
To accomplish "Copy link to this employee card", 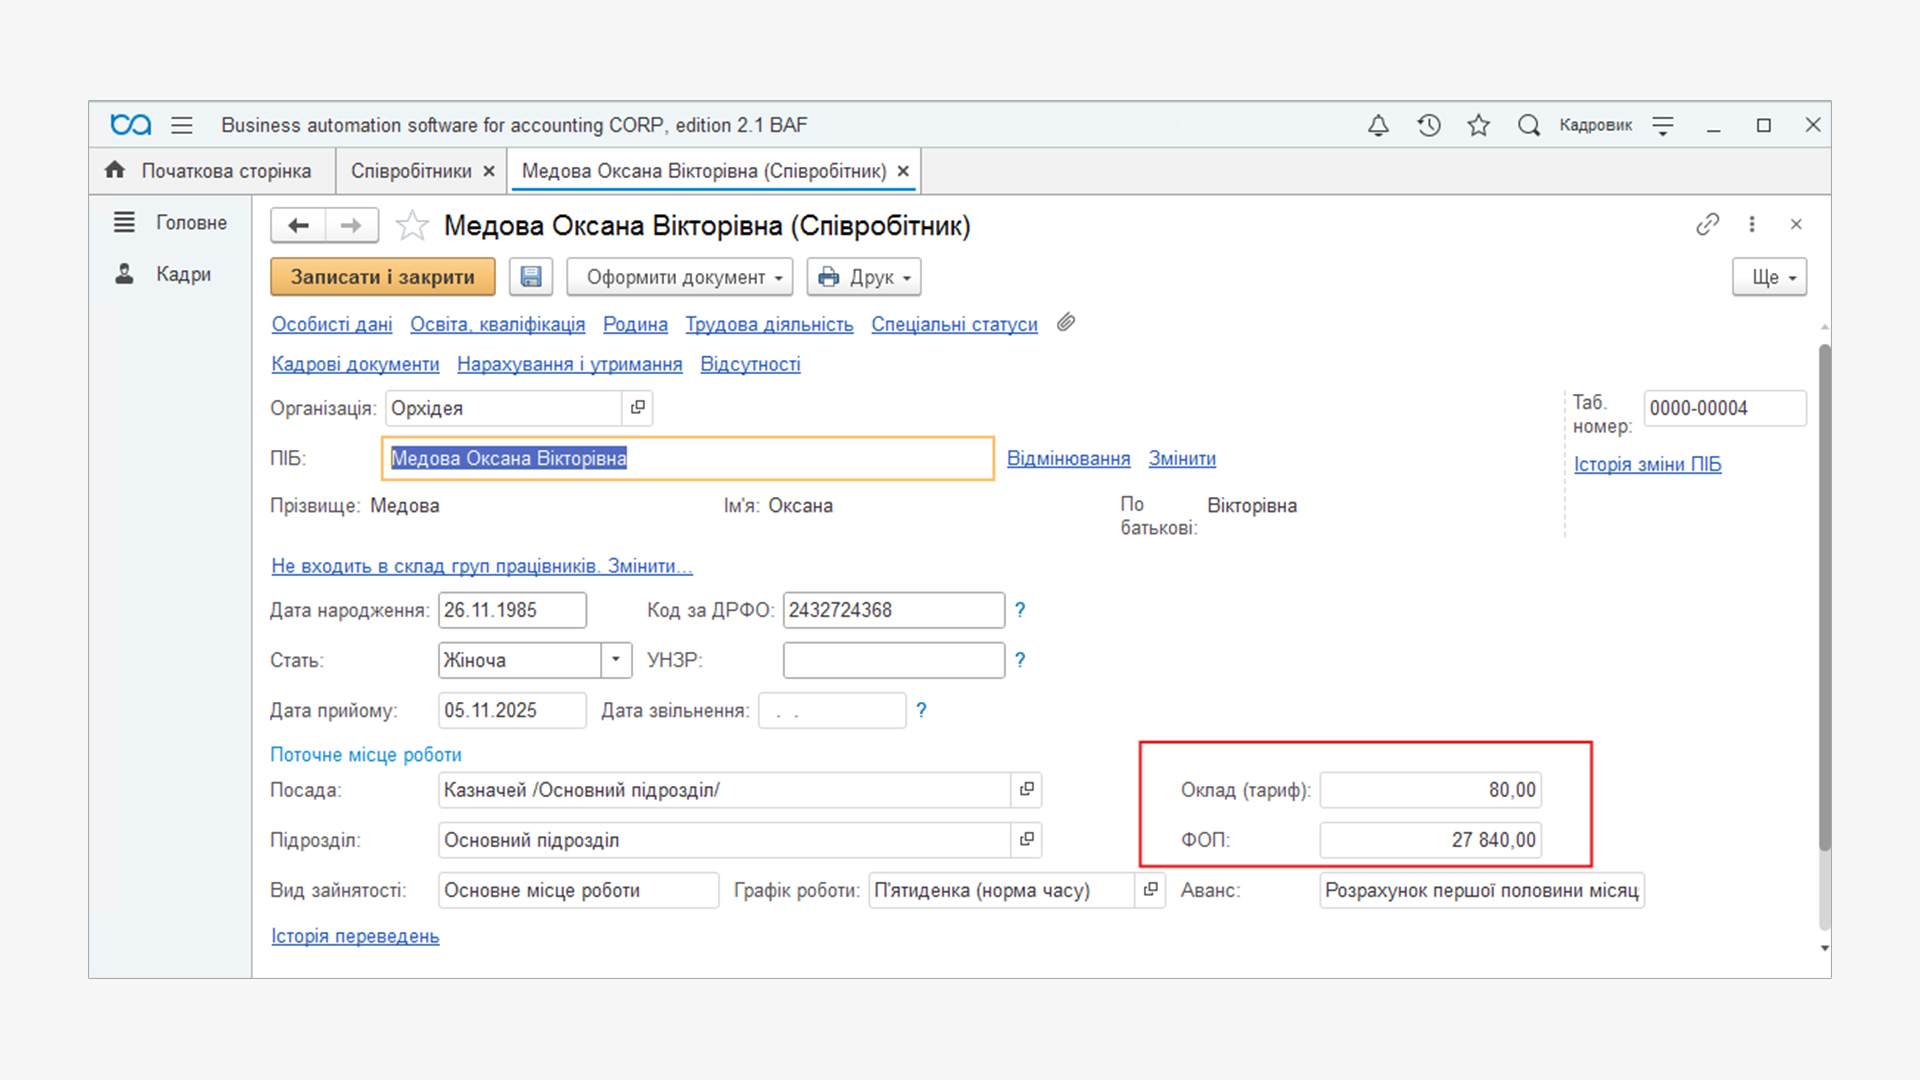I will coord(1707,224).
